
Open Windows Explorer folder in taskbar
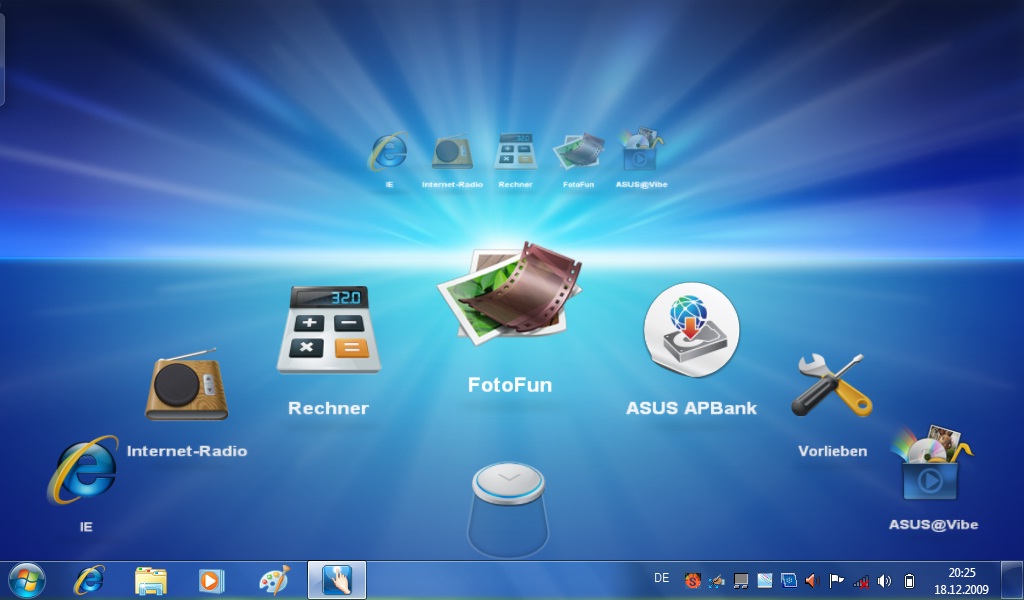[x=151, y=580]
